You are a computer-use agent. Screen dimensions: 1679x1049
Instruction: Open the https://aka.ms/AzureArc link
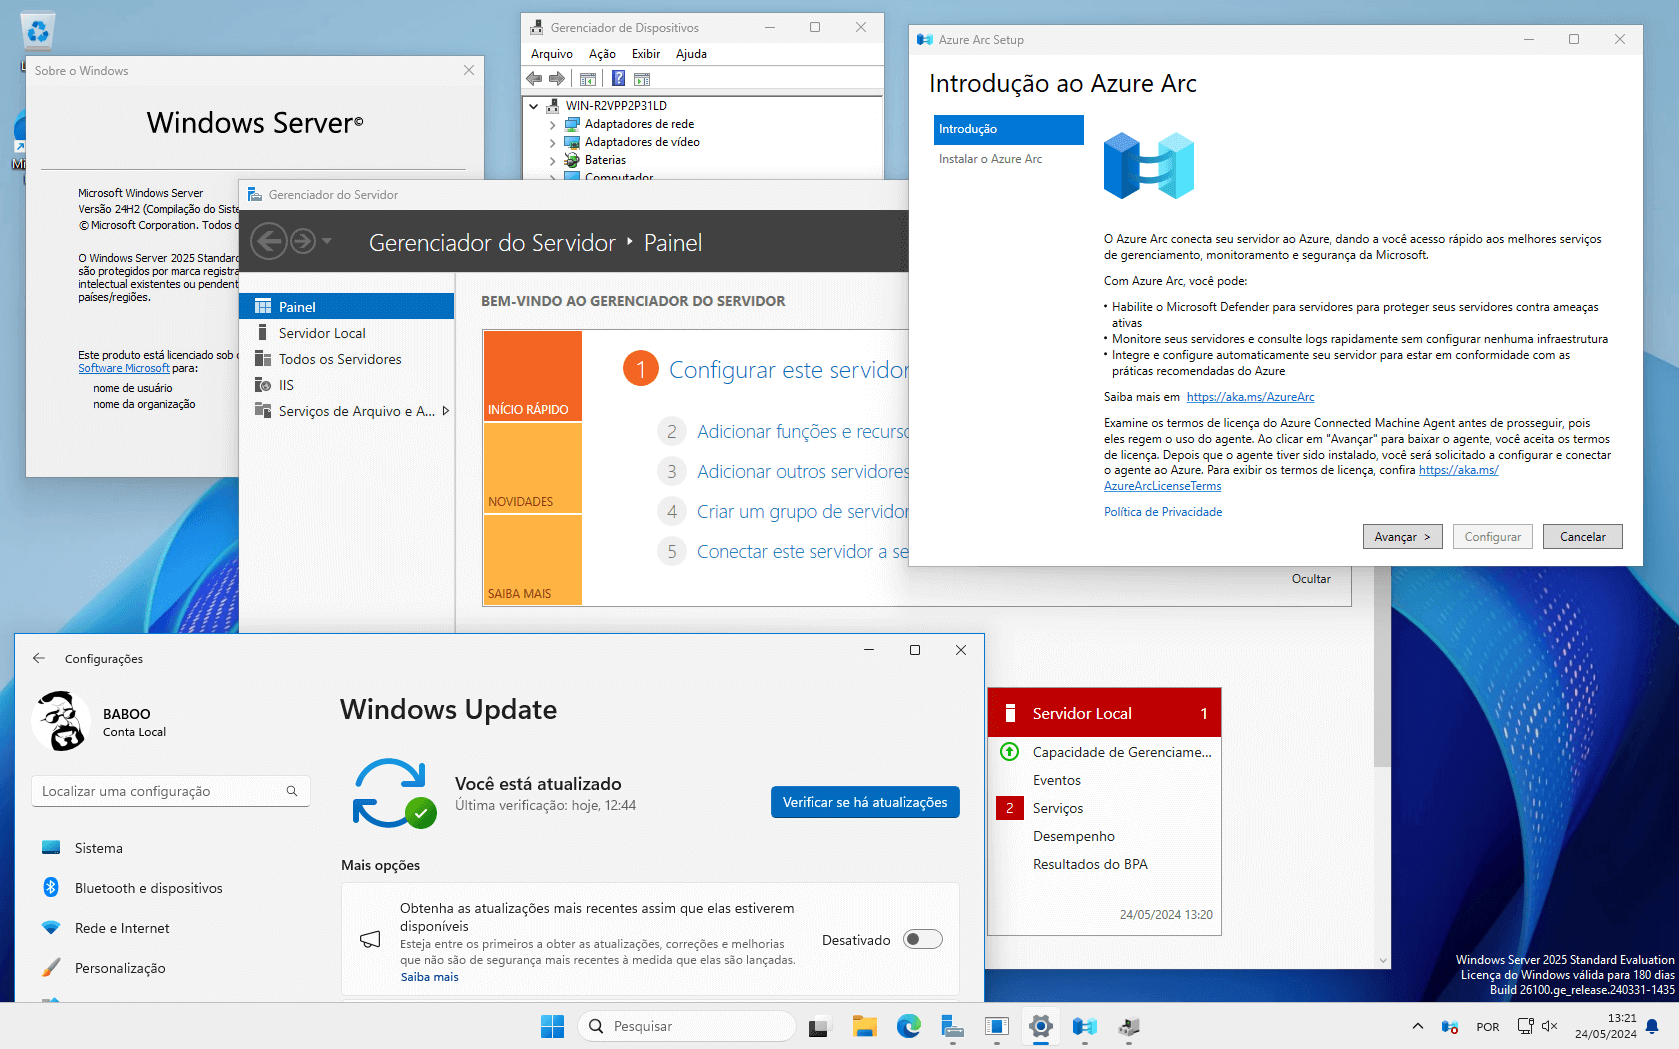(x=1250, y=397)
